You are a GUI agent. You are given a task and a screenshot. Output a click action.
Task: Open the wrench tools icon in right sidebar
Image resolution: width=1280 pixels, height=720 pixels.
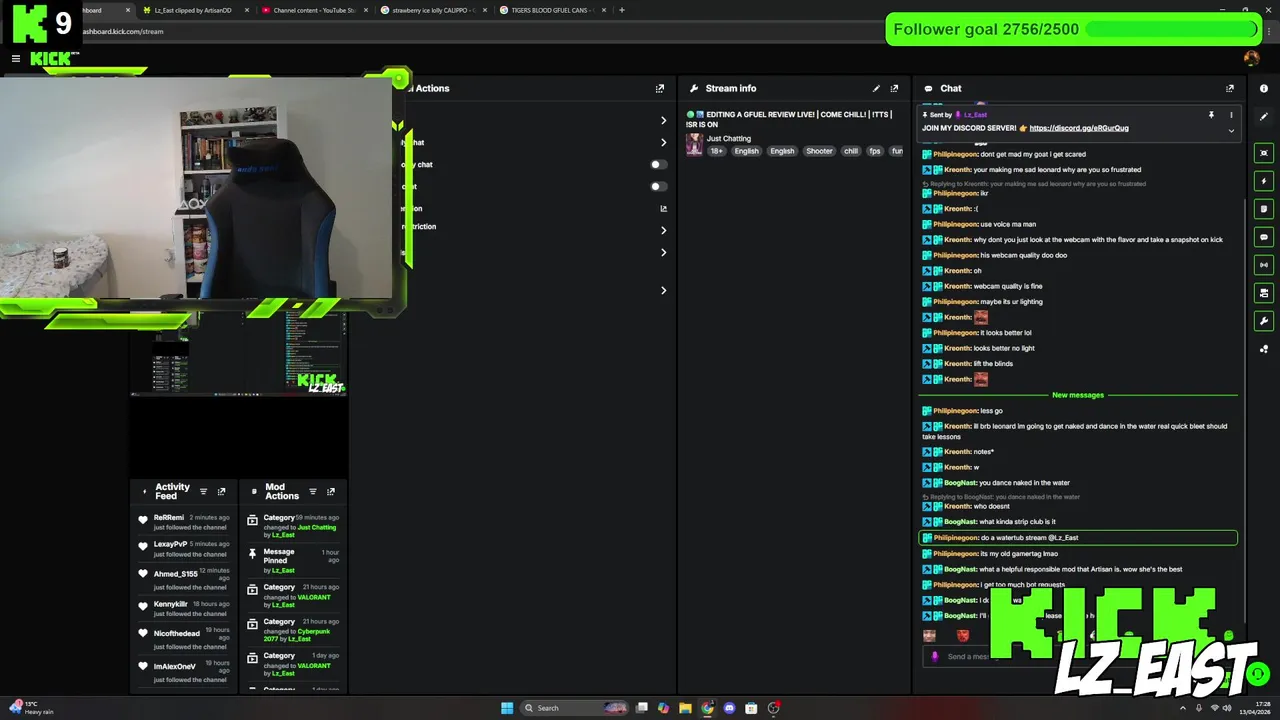[x=1264, y=321]
